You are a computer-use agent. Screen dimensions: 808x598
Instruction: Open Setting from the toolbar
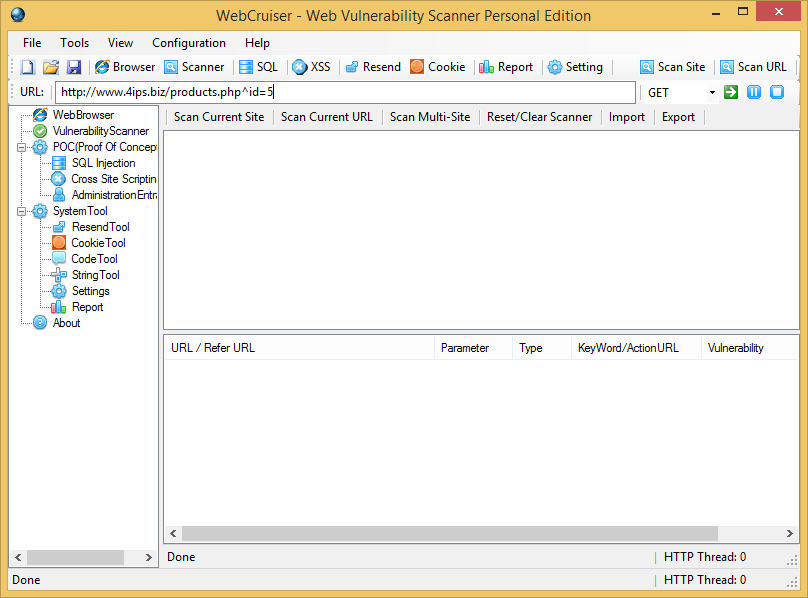(x=575, y=67)
